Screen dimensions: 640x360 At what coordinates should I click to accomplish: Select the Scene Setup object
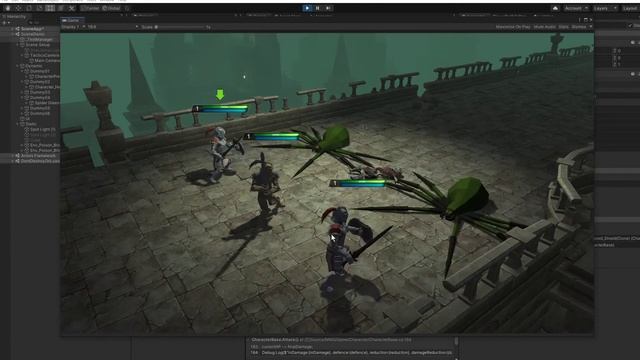pyautogui.click(x=38, y=45)
